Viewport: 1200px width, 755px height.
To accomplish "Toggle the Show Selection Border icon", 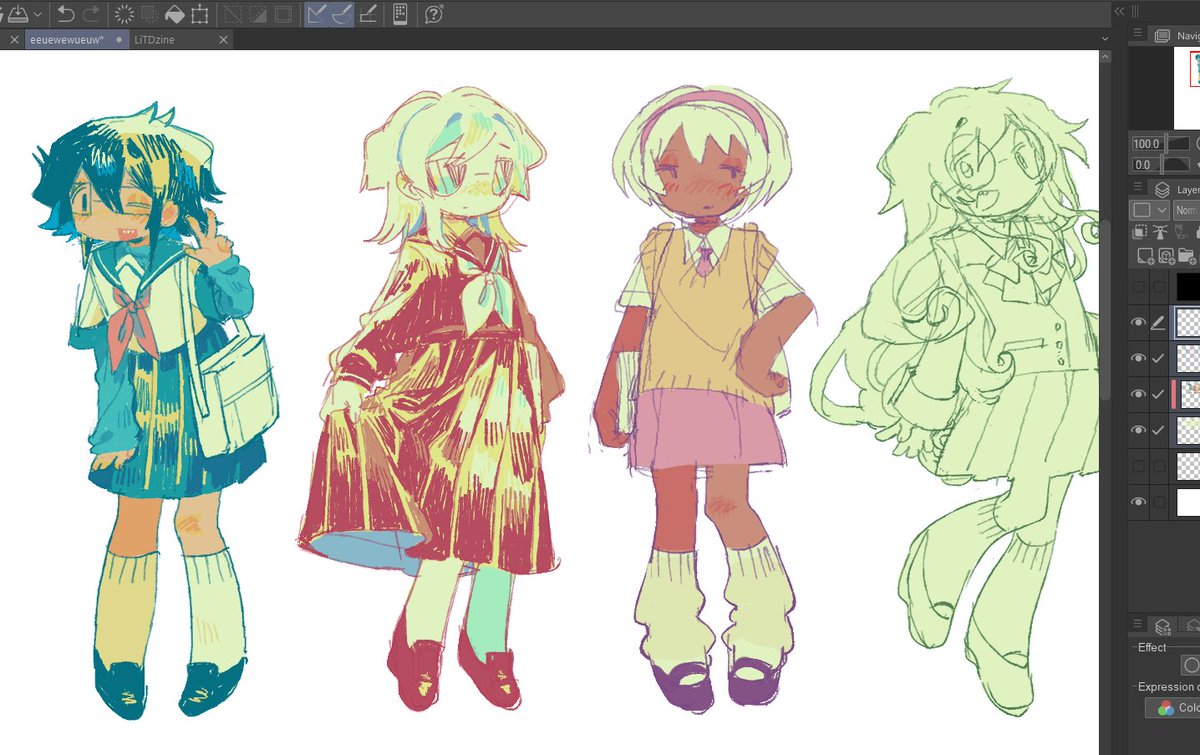I will 284,14.
